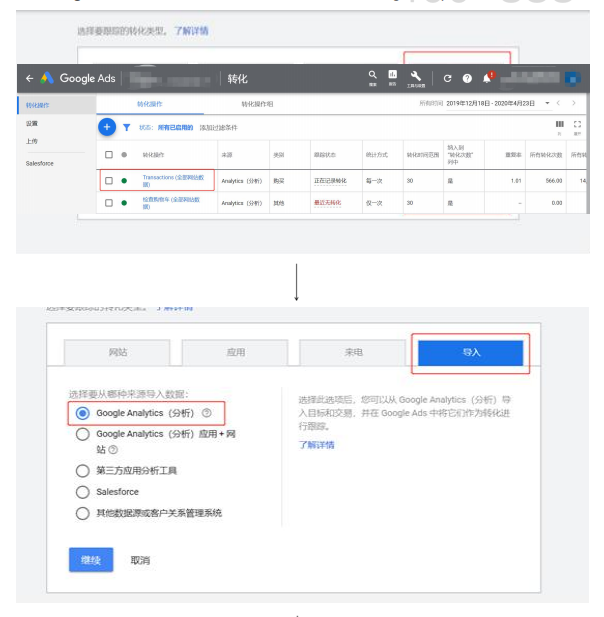Viewport: 604px width, 617px height.
Task: Select Salesforce radio option
Action: click(83, 492)
